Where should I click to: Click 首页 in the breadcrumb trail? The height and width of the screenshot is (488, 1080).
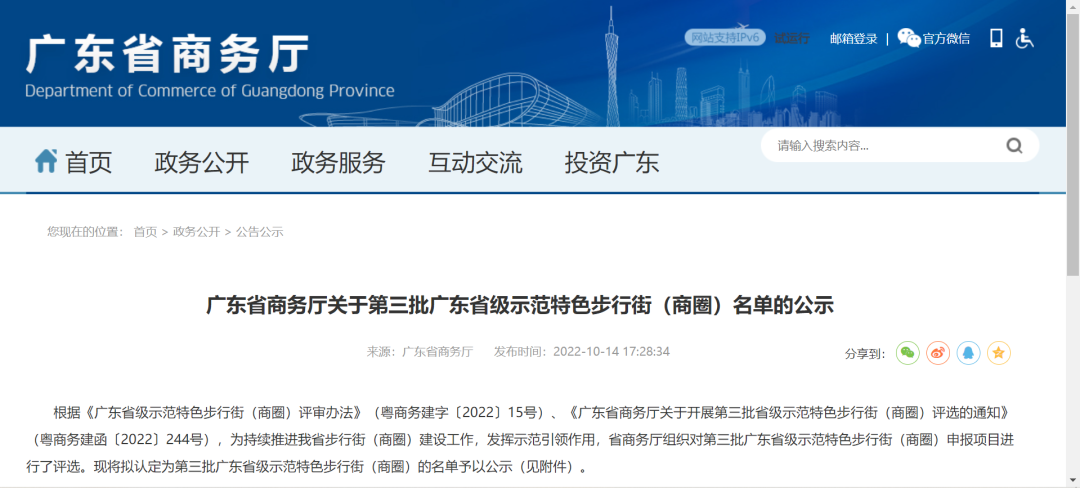pyautogui.click(x=145, y=232)
